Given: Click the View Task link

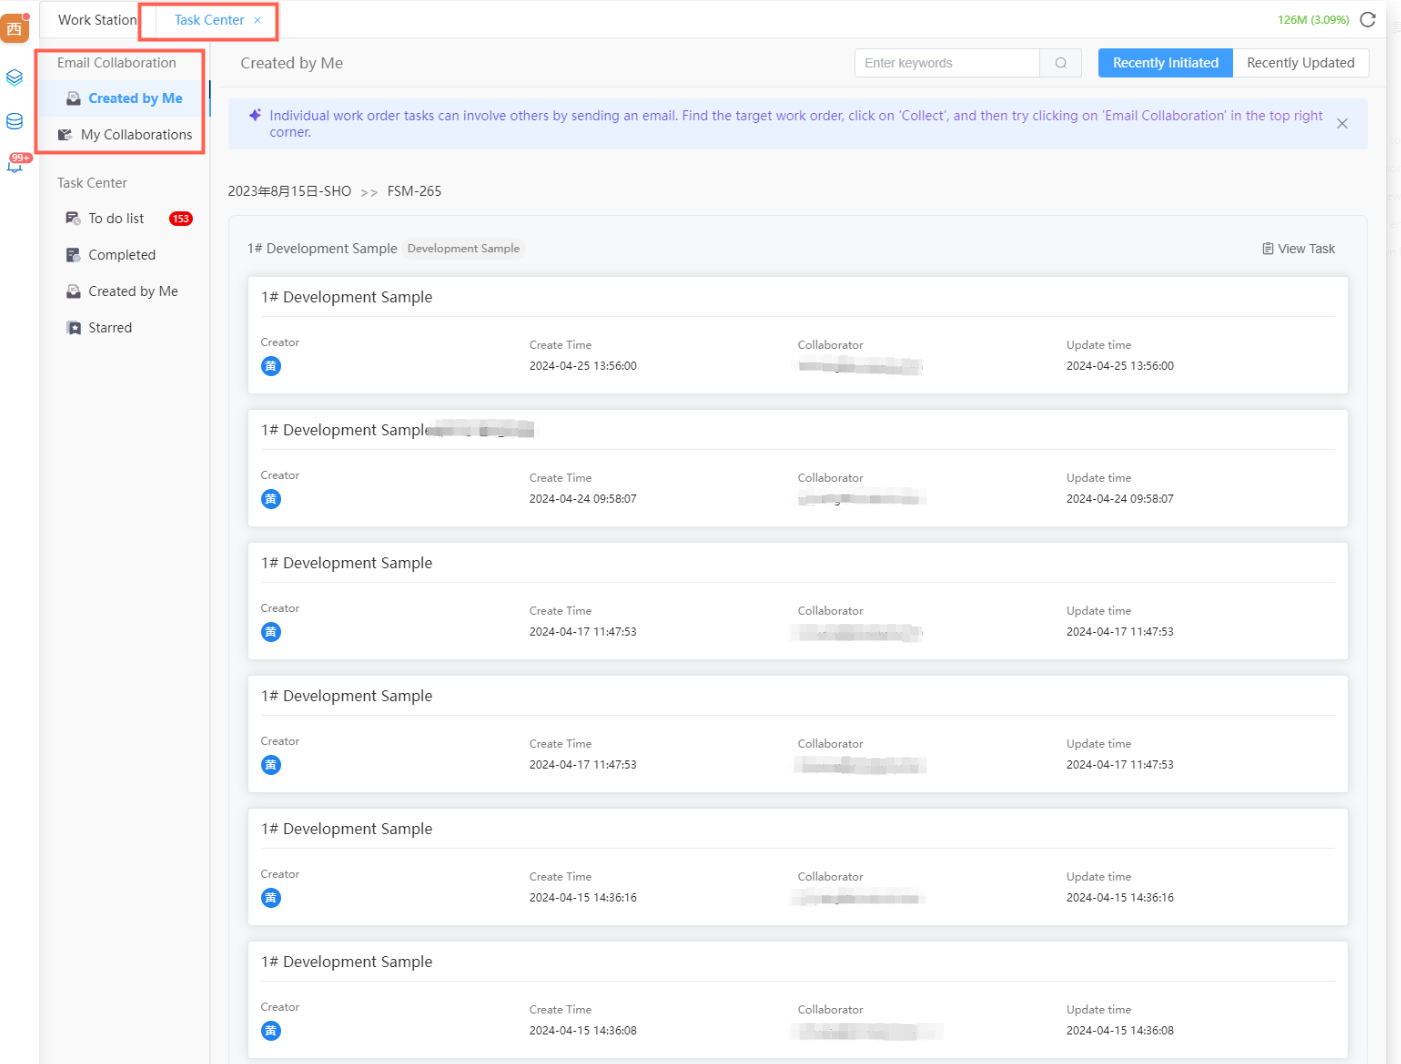Looking at the screenshot, I should (x=1298, y=249).
